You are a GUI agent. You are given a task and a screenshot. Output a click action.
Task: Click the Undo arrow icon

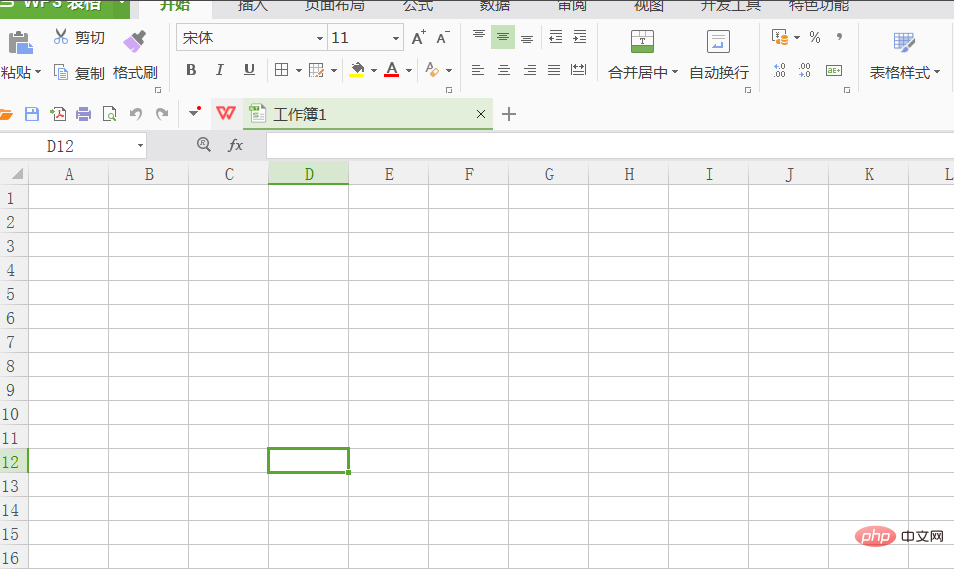click(x=136, y=114)
